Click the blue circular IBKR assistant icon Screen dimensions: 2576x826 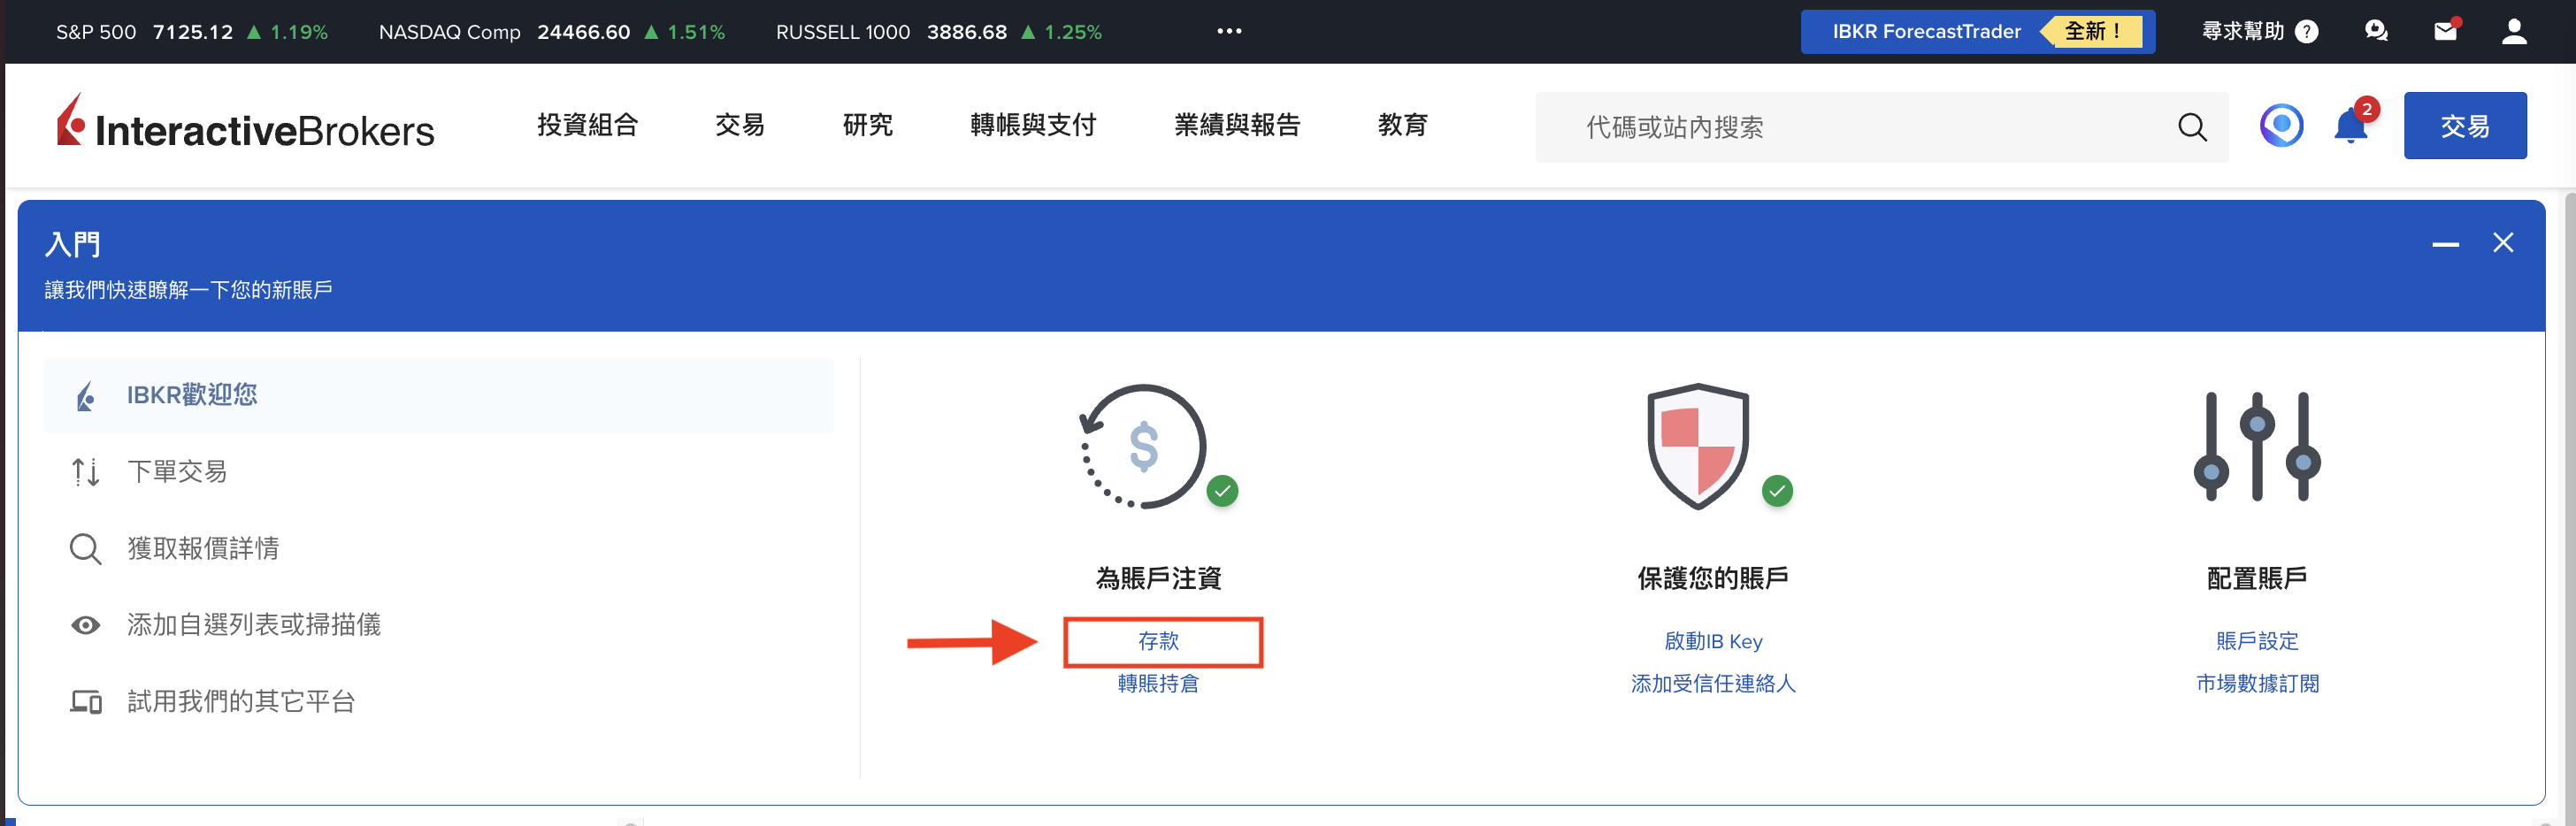(2281, 126)
